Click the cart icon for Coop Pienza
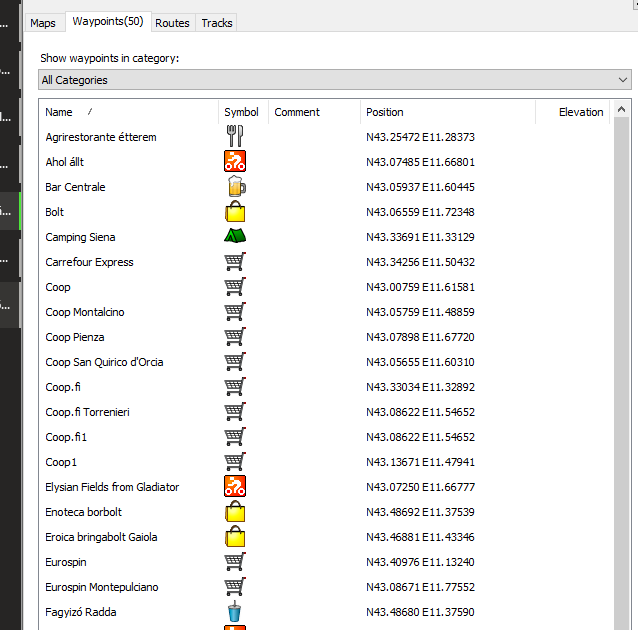The height and width of the screenshot is (630, 638). point(235,337)
